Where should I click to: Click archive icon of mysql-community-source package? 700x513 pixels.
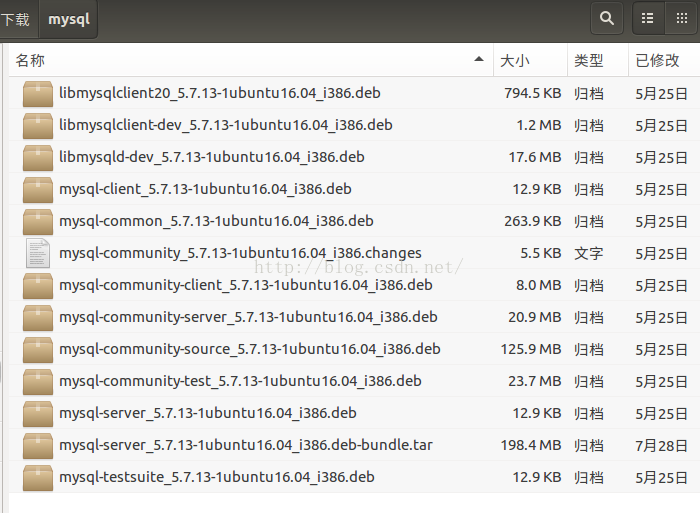[x=38, y=350]
